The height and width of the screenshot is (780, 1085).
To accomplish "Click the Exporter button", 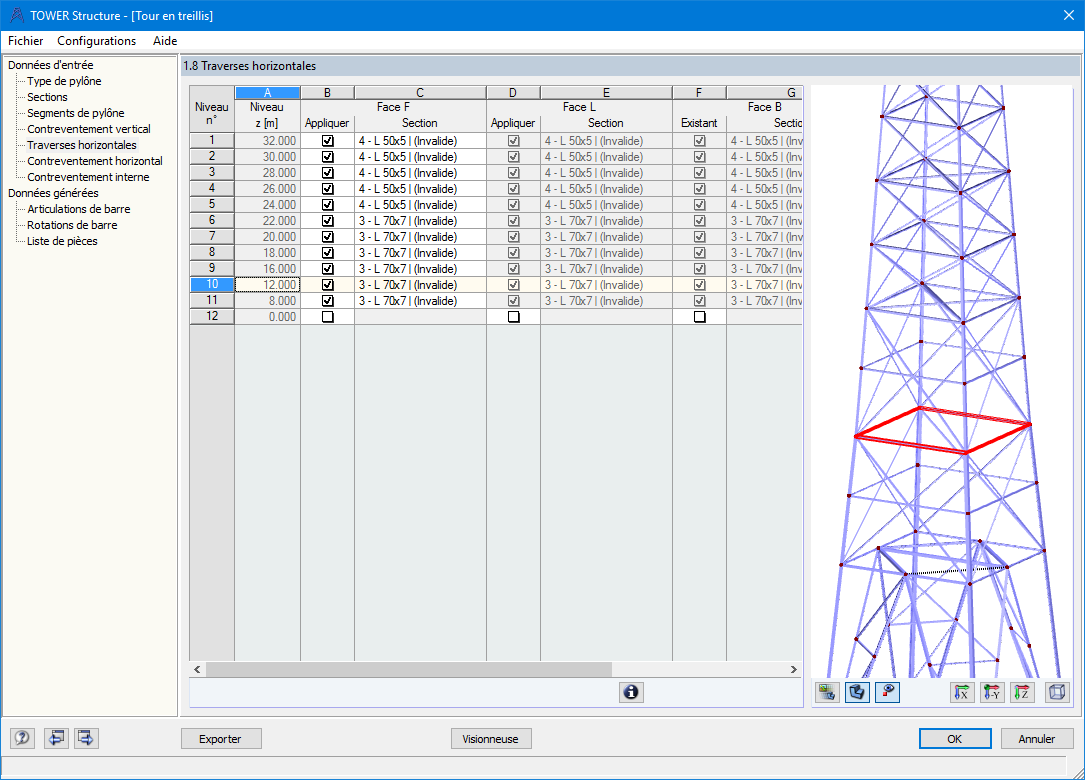I will pyautogui.click(x=221, y=738).
